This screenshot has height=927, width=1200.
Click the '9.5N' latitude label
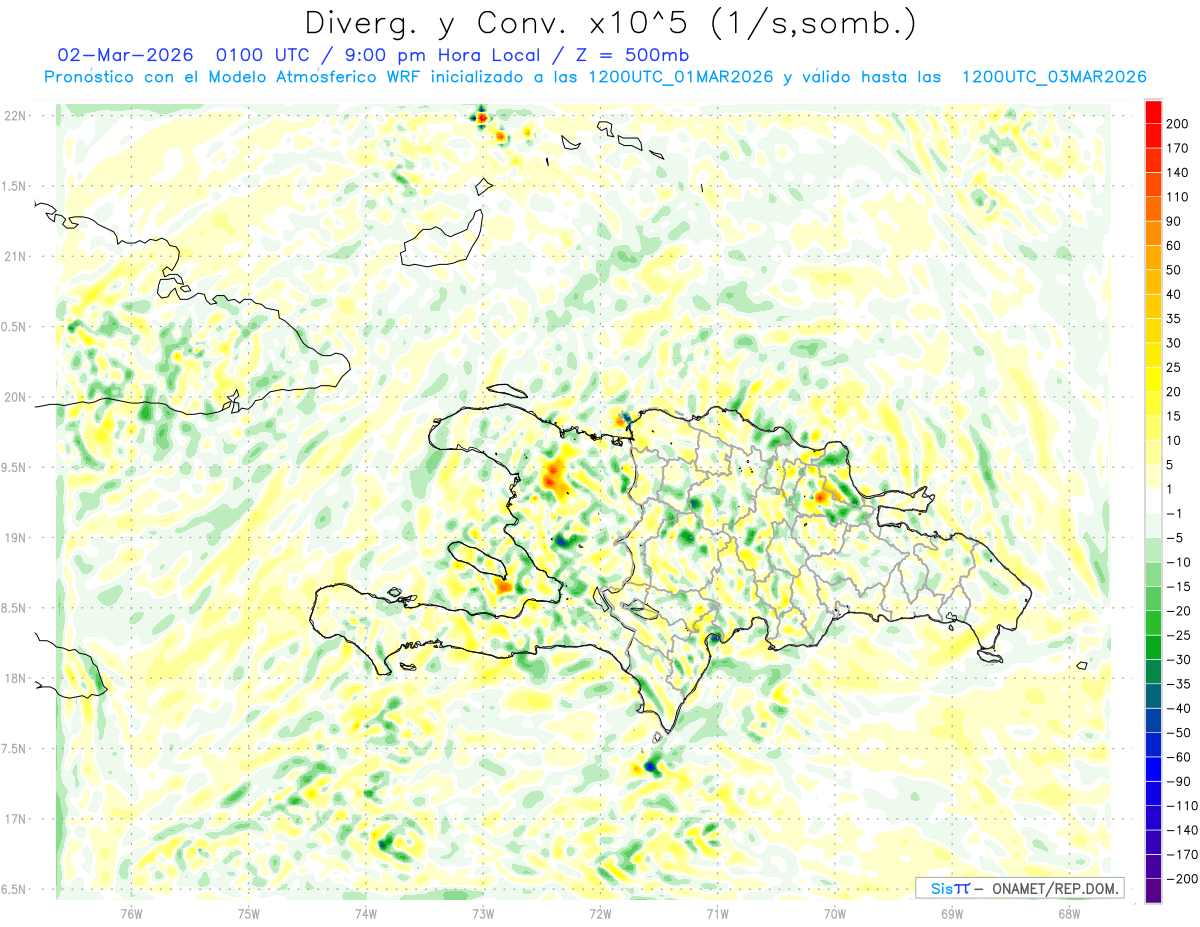click(14, 467)
